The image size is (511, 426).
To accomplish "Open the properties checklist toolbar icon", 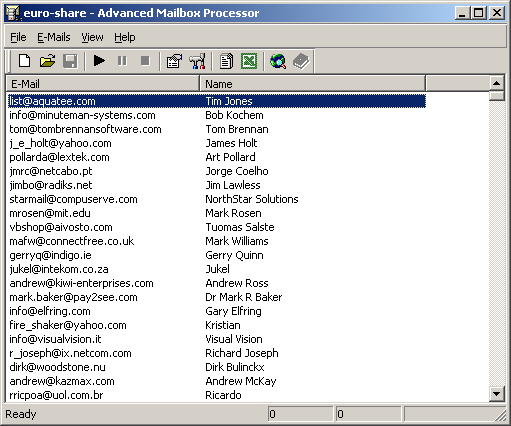I will (x=174, y=61).
